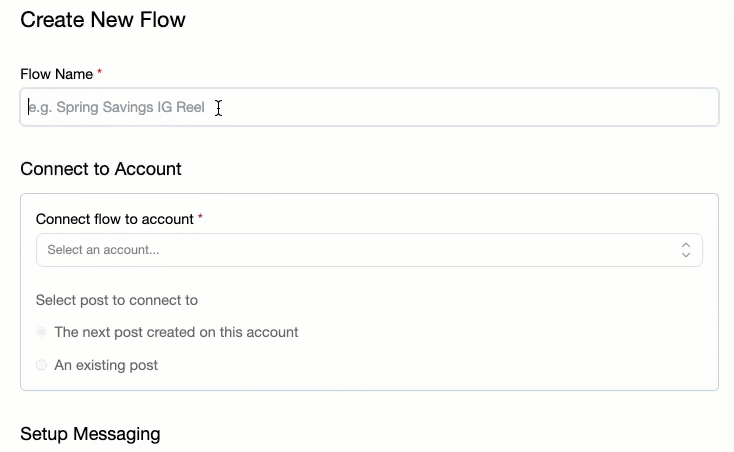Choose the "An existing post" radio button
The height and width of the screenshot is (452, 734).
click(x=42, y=365)
